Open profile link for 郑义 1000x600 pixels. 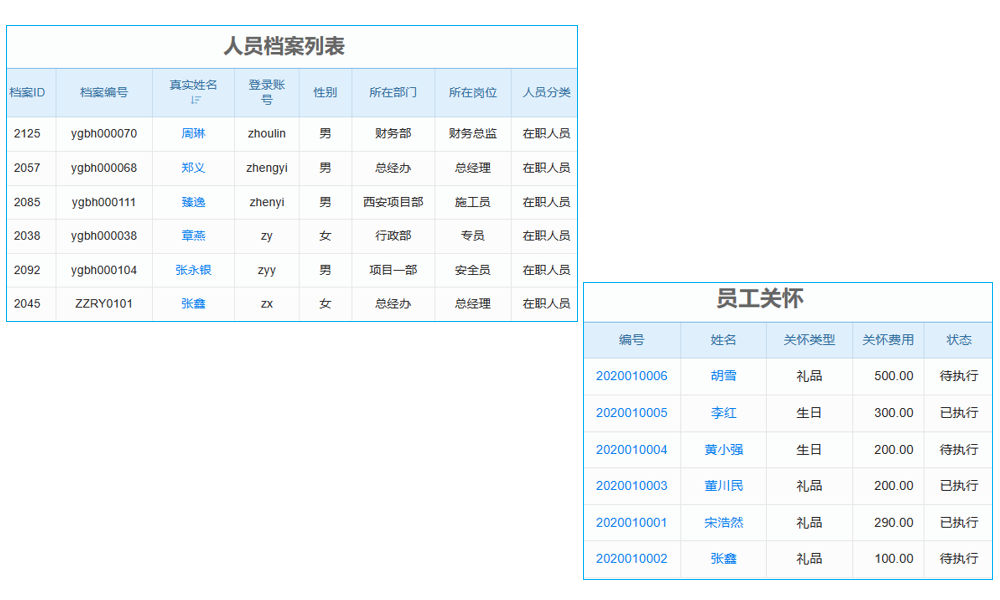click(192, 168)
